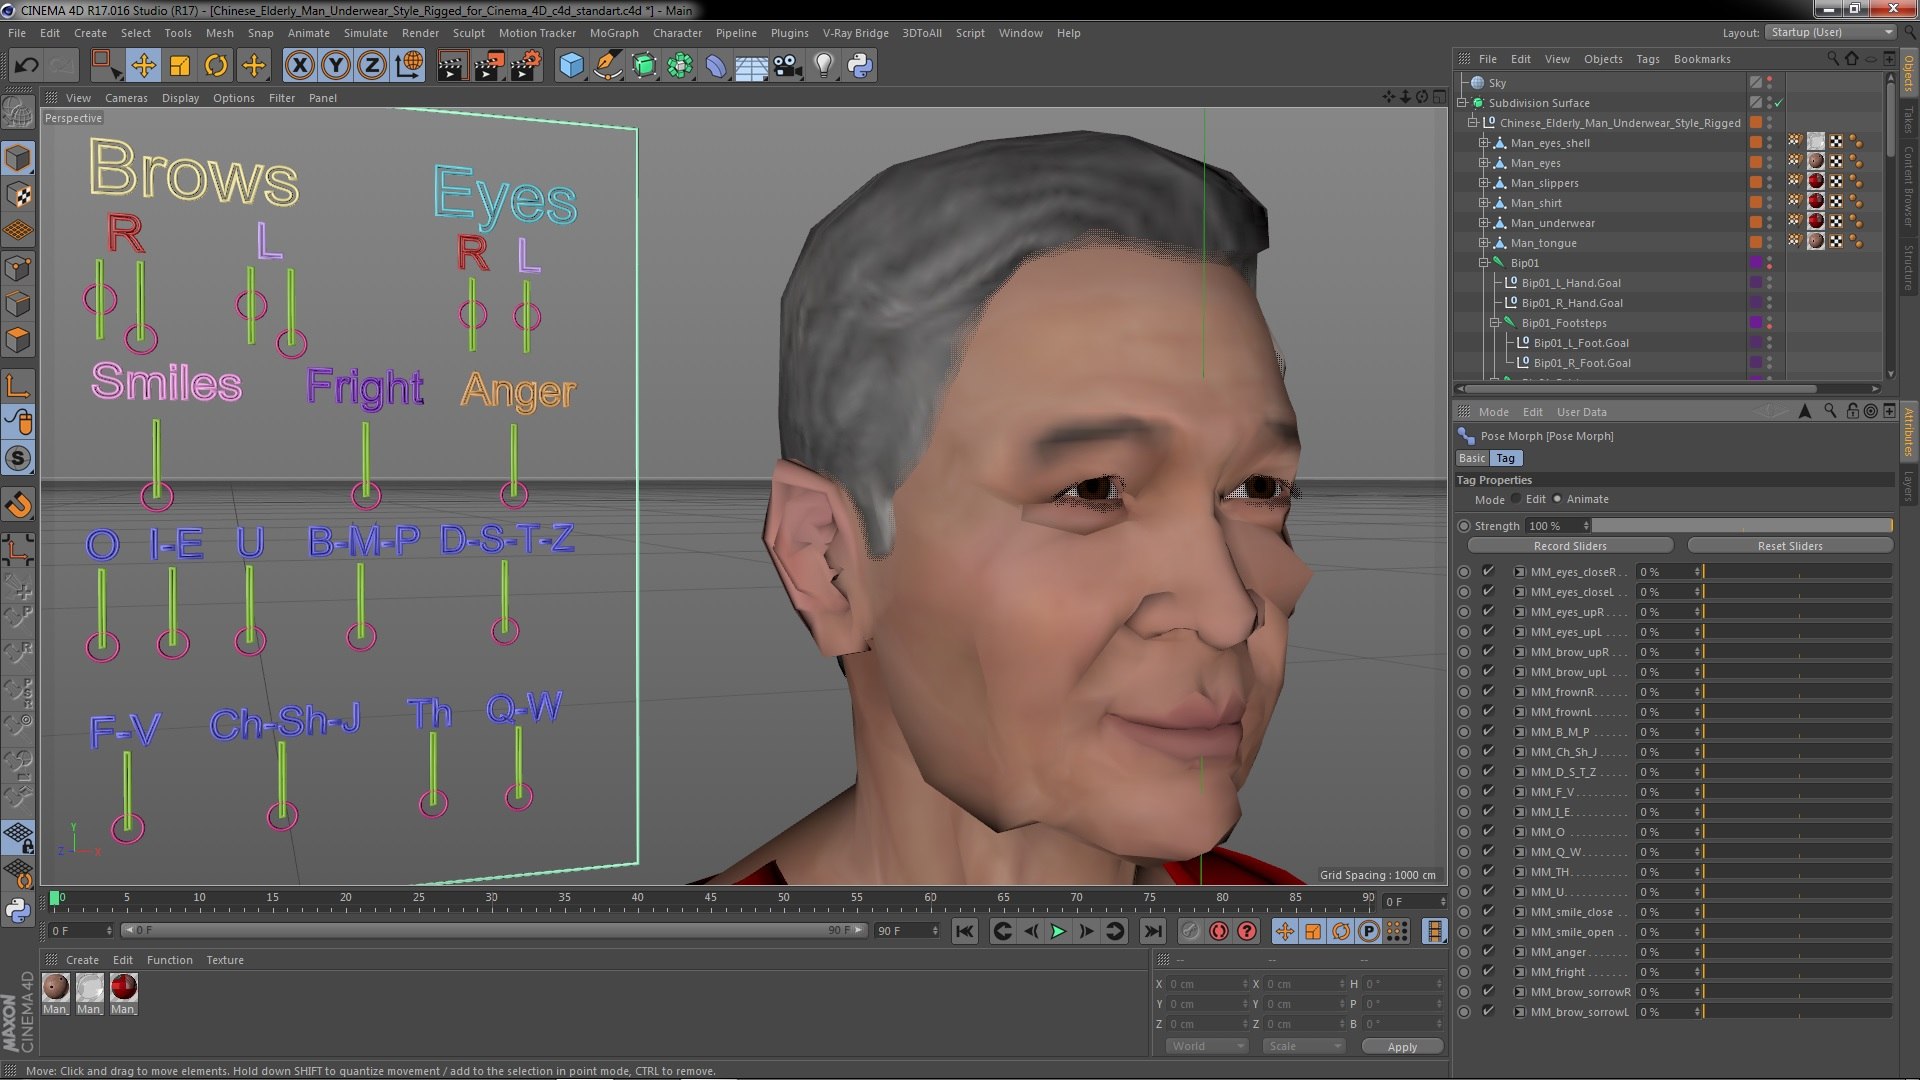Toggle visibility dots for Sky object
Viewport: 1920px width, 1080px height.
point(1770,83)
